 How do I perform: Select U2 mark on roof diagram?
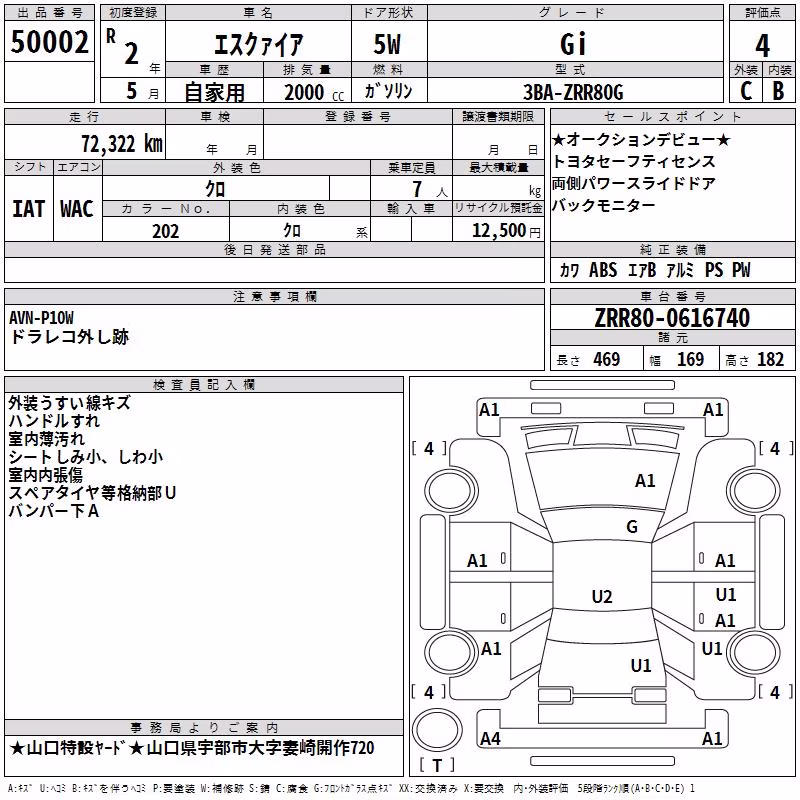pos(602,596)
